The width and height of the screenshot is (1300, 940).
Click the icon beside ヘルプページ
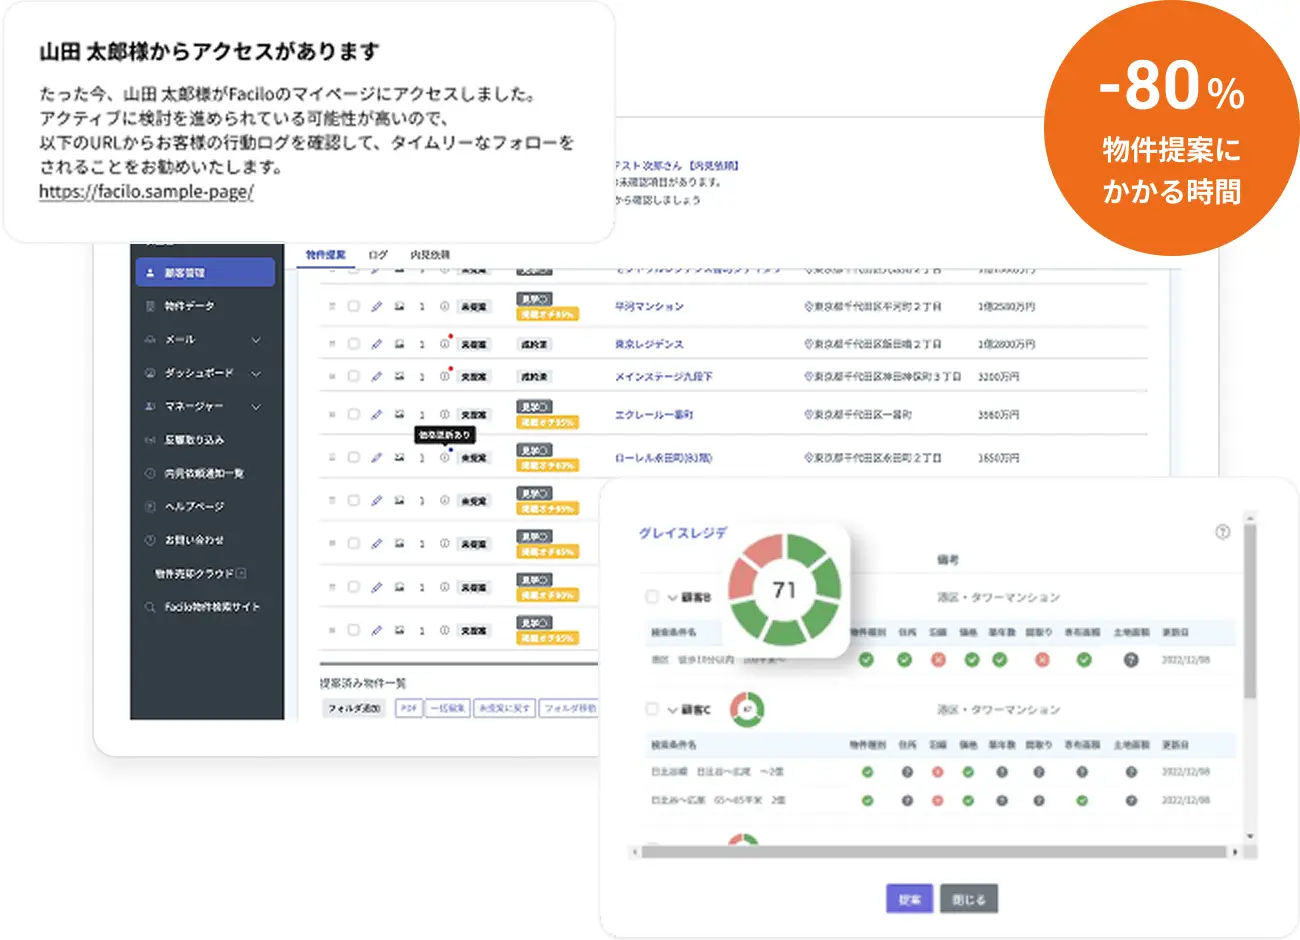click(x=150, y=506)
